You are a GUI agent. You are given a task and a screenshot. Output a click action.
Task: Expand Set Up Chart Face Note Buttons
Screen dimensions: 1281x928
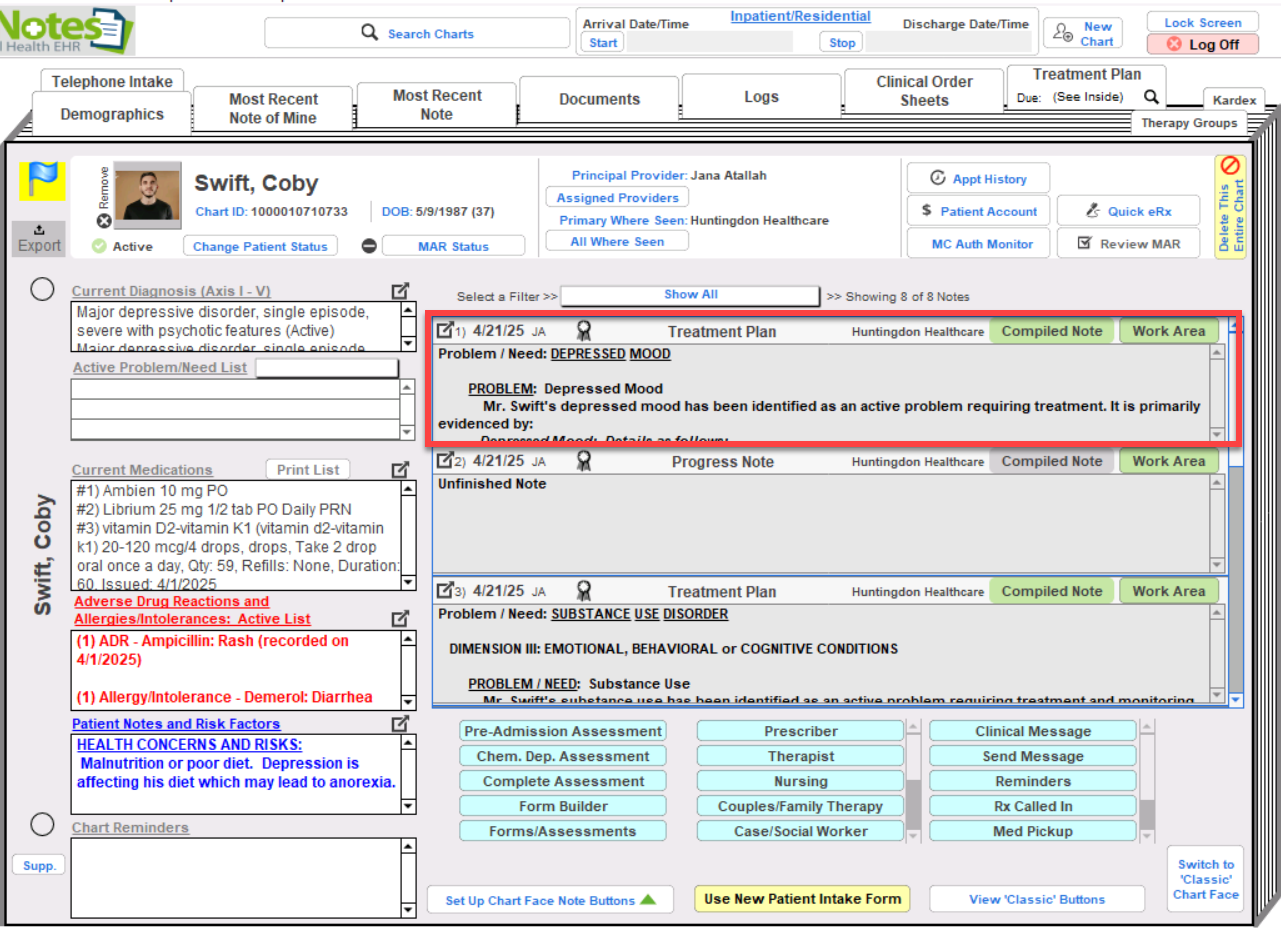[550, 900]
